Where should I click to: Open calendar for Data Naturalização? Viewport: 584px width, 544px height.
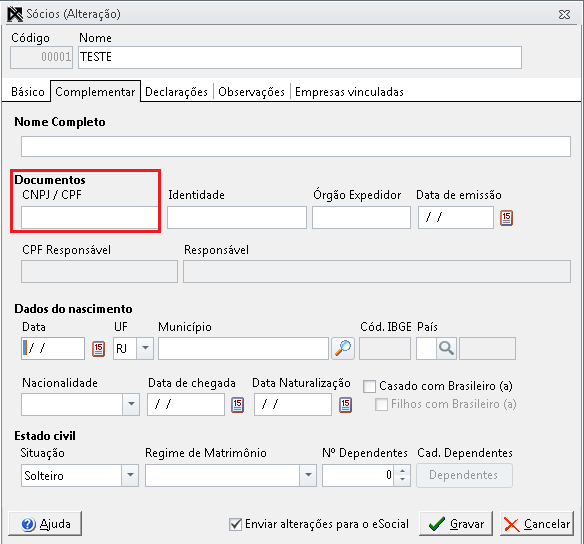pyautogui.click(x=345, y=405)
